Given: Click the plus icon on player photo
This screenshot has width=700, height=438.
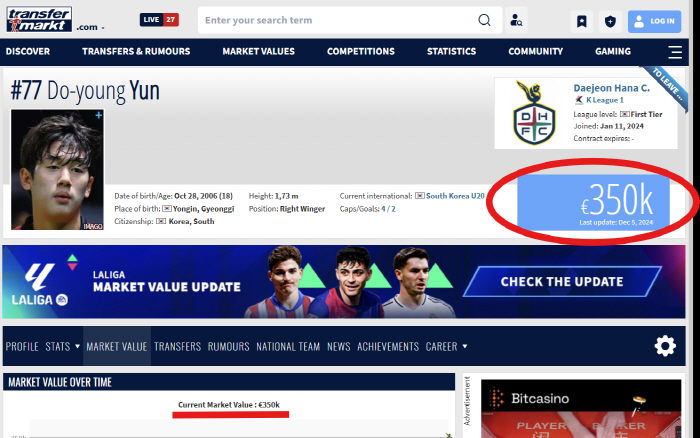Looking at the screenshot, I should tap(98, 116).
